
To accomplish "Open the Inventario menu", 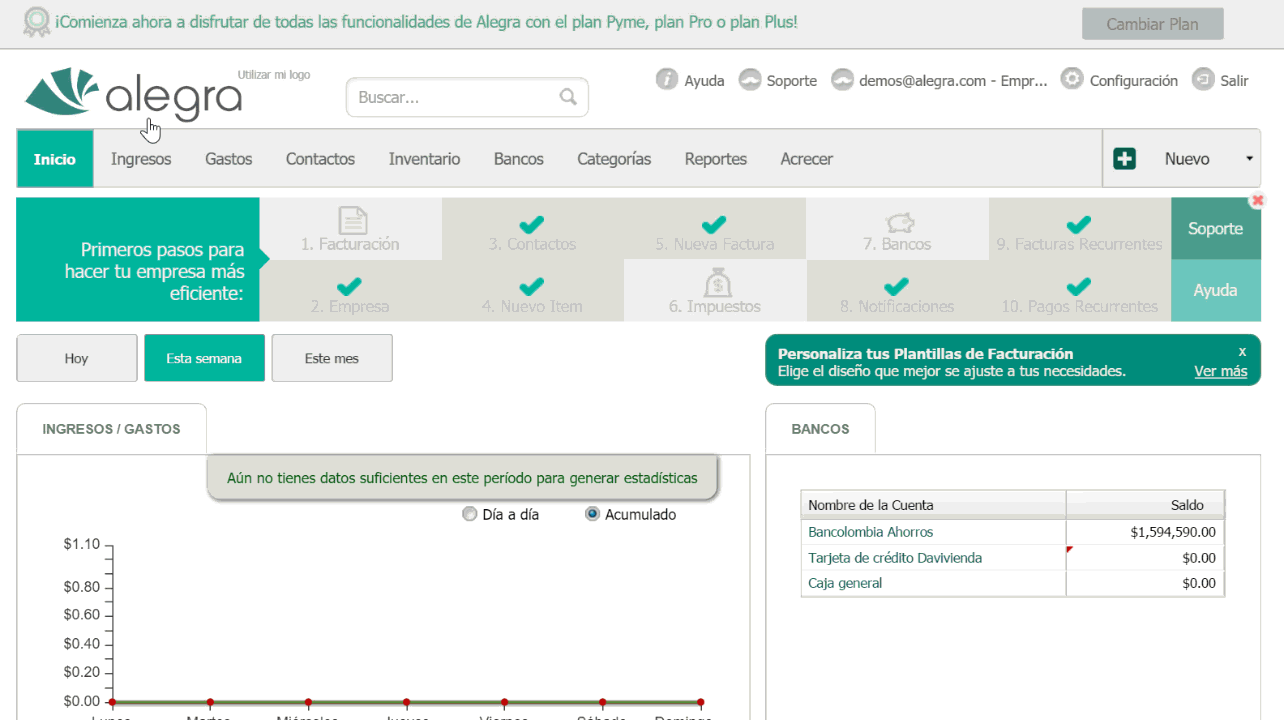I will point(424,158).
